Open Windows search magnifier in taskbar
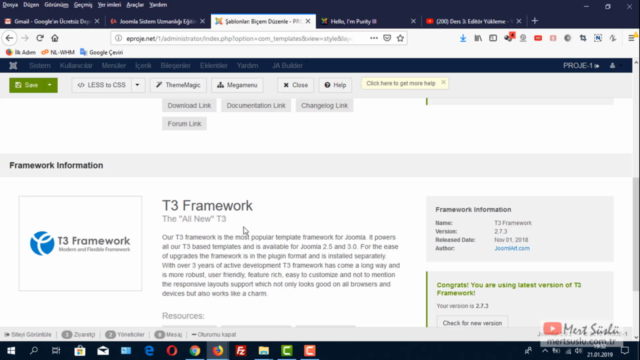The width and height of the screenshot is (640, 360). click(34, 351)
